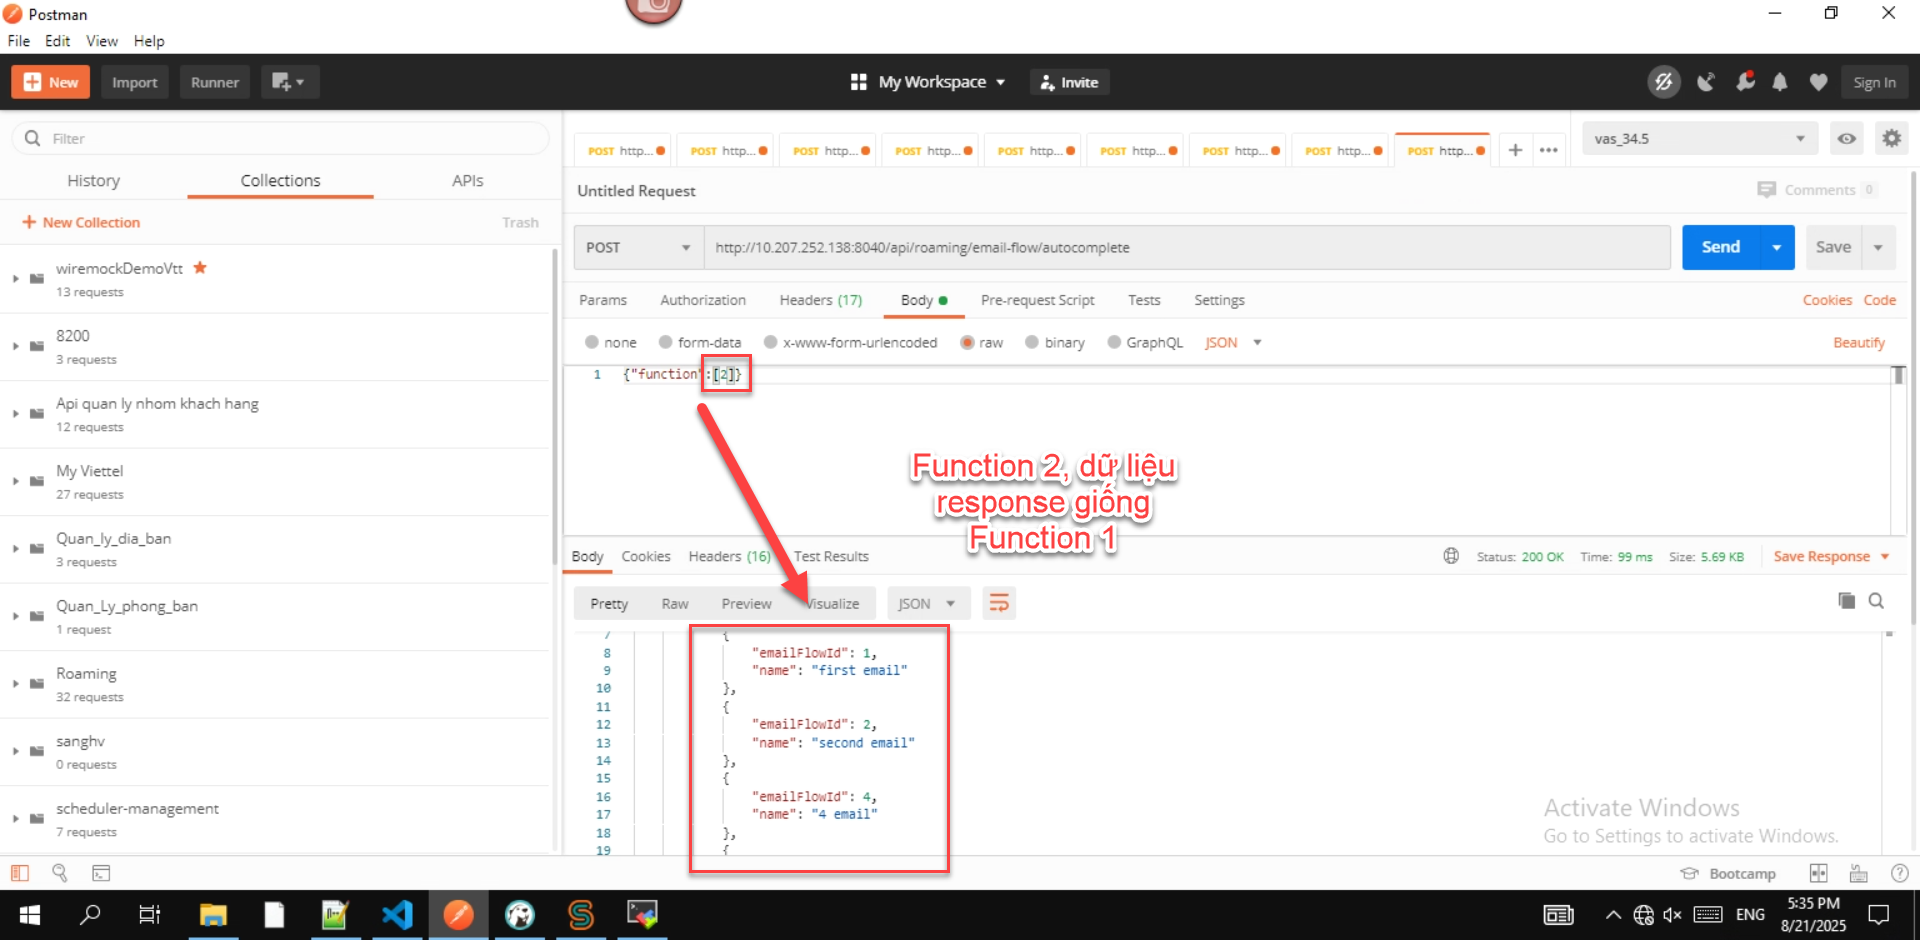The image size is (1920, 940).
Task: Search response with magnifier icon
Action: [x=1876, y=600]
